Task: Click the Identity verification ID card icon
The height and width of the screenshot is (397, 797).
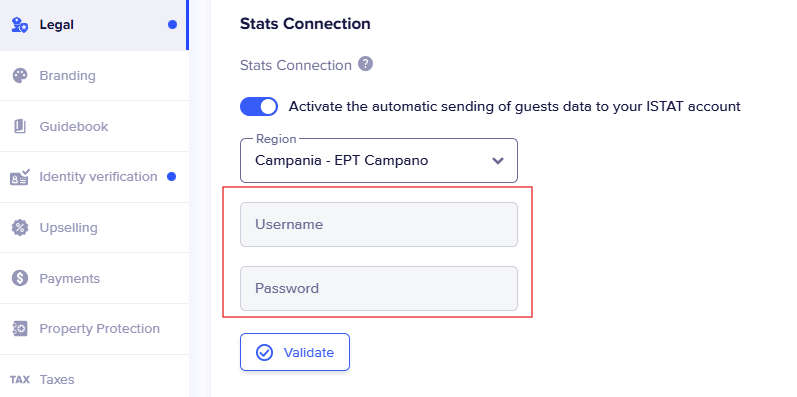Action: click(x=20, y=177)
